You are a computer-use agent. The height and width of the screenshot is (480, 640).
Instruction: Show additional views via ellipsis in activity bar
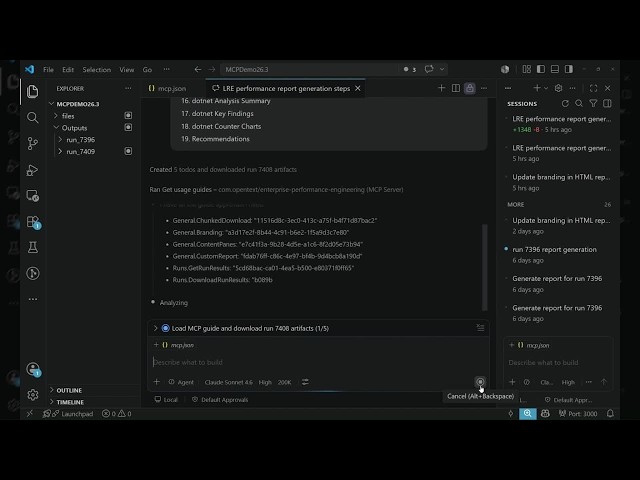[x=33, y=299]
